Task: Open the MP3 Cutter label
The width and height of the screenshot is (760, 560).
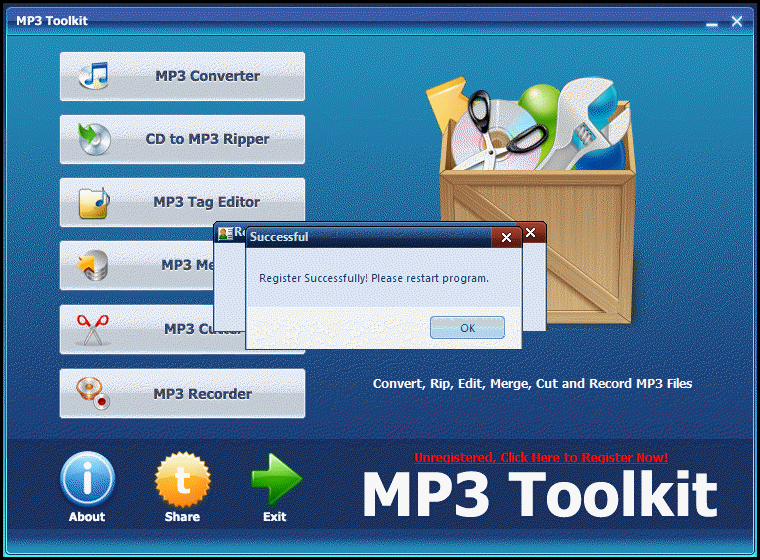Action: coord(204,329)
